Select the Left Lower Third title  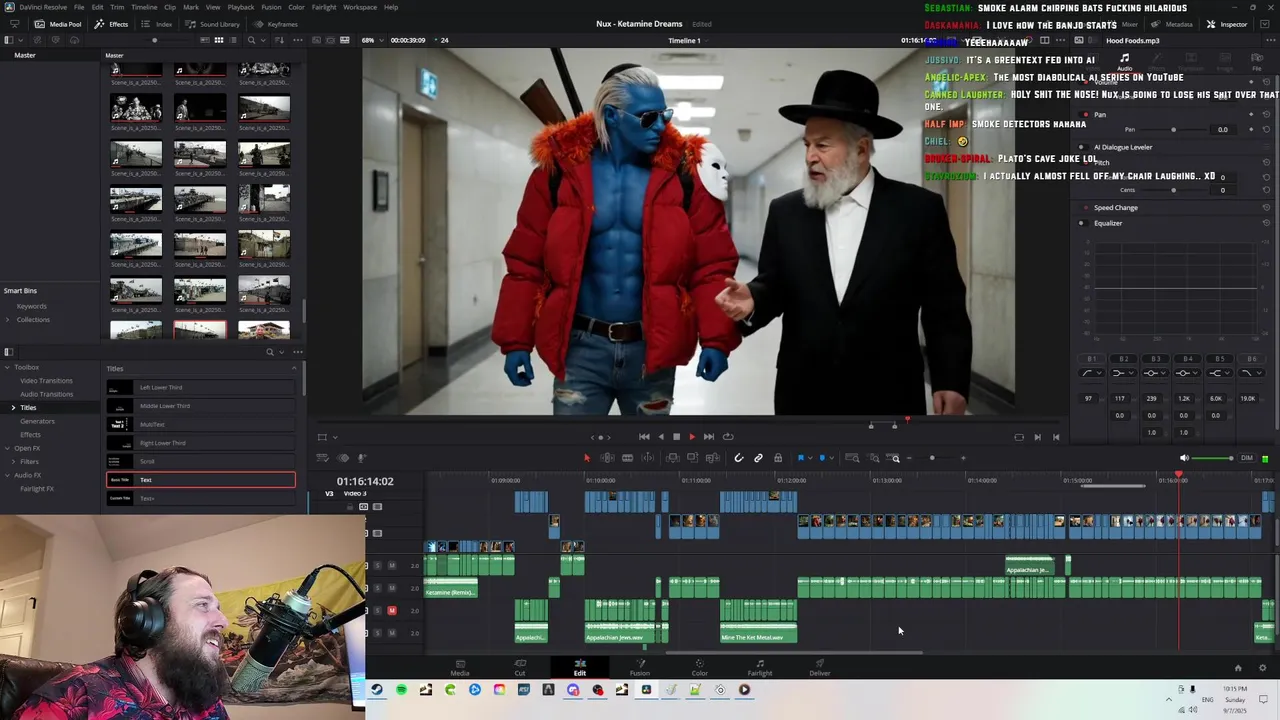point(200,387)
